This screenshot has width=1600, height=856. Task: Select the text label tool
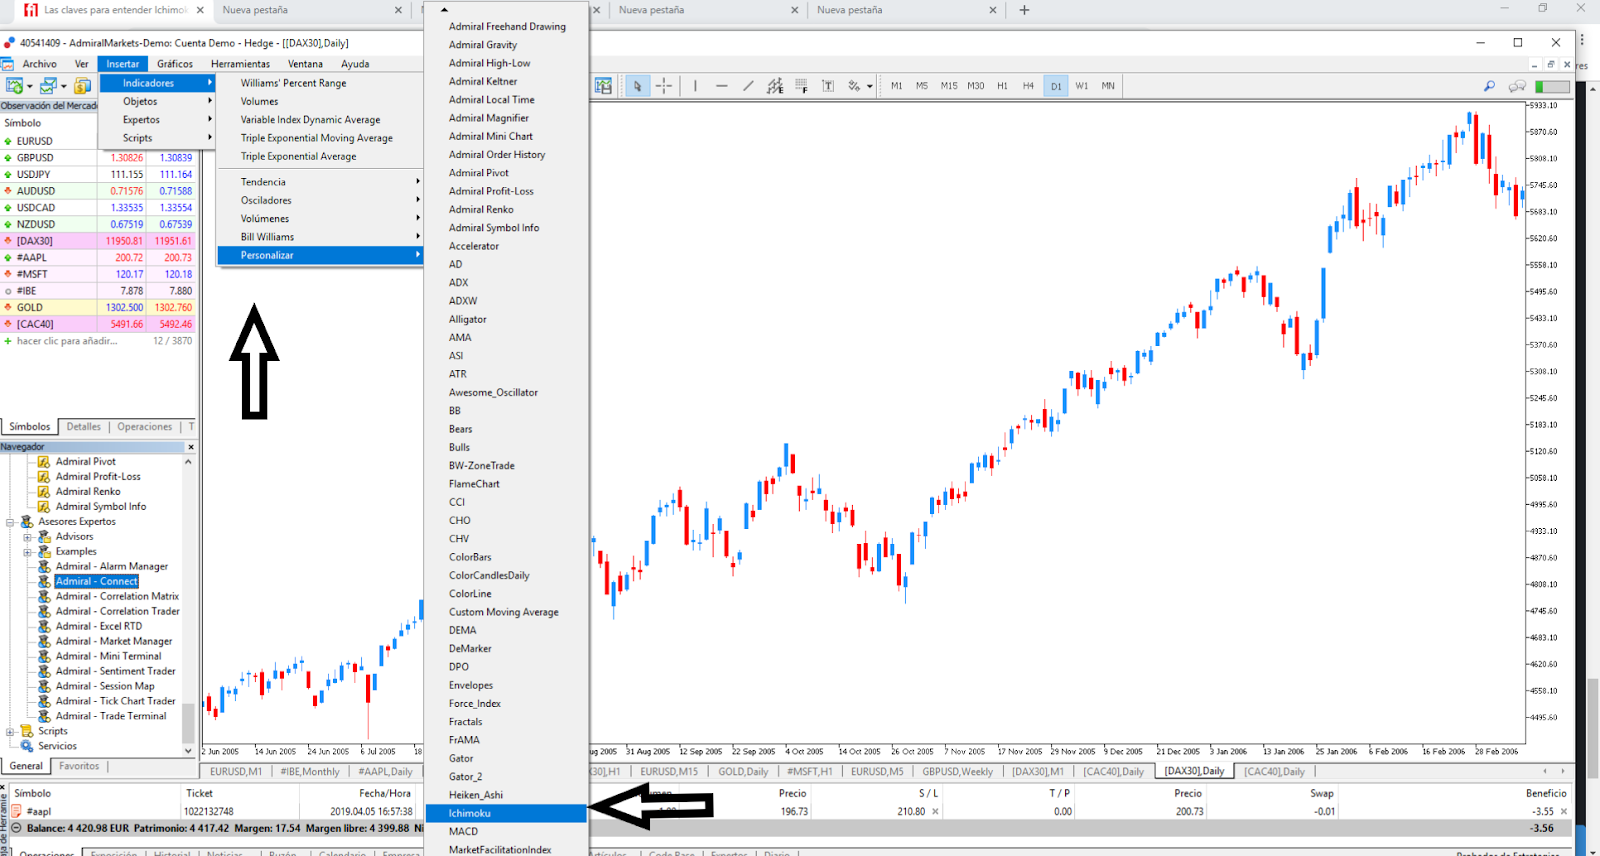[828, 86]
